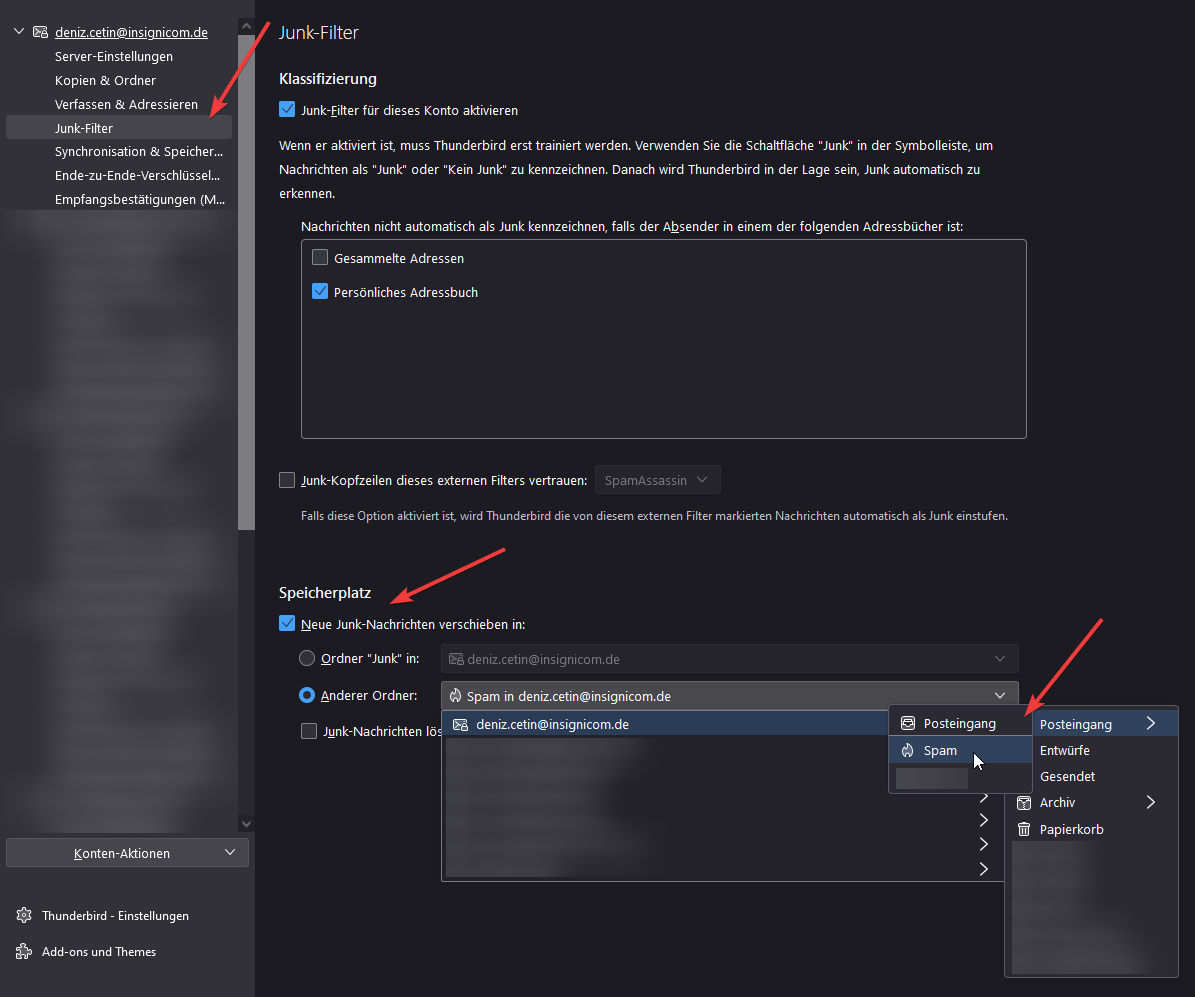The height and width of the screenshot is (997, 1195).
Task: Click the flame icon in the 'Spam in deniz.cetin' field
Action: [456, 696]
